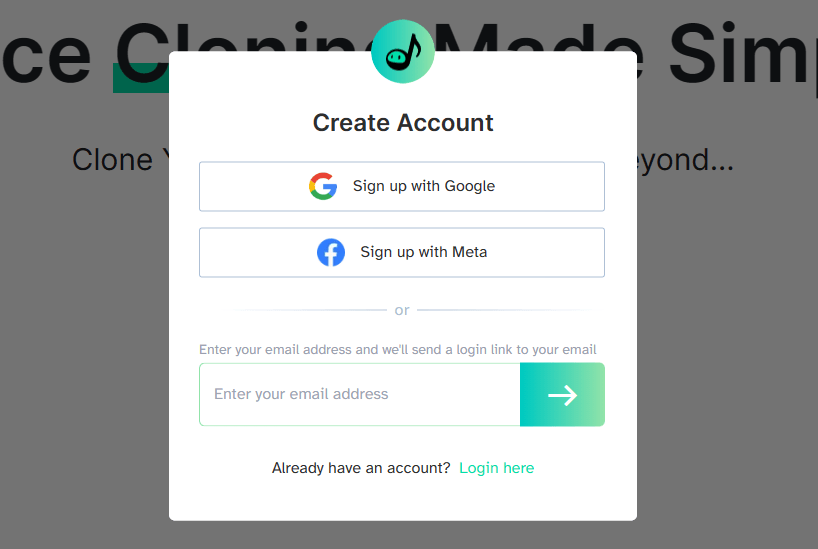Click the login link instruction text above the field
818x549 pixels.
pos(398,350)
